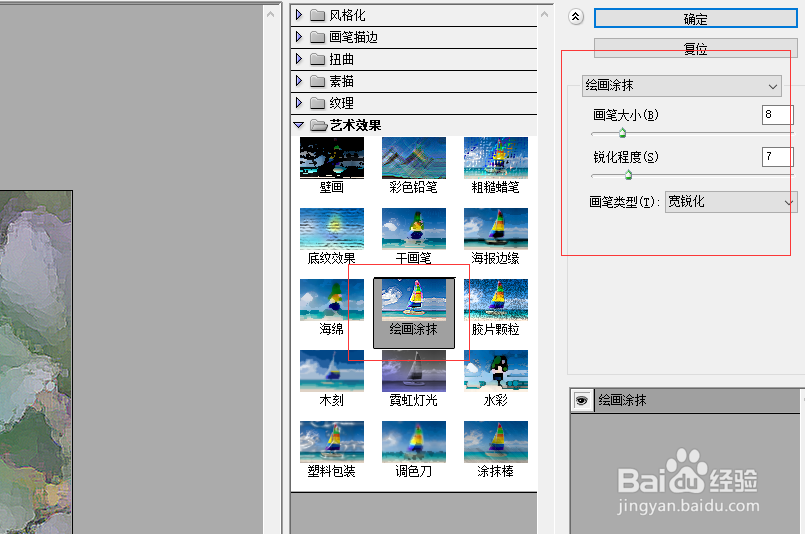
Task: Click the 锐化程度 slider handle
Action: [x=628, y=176]
